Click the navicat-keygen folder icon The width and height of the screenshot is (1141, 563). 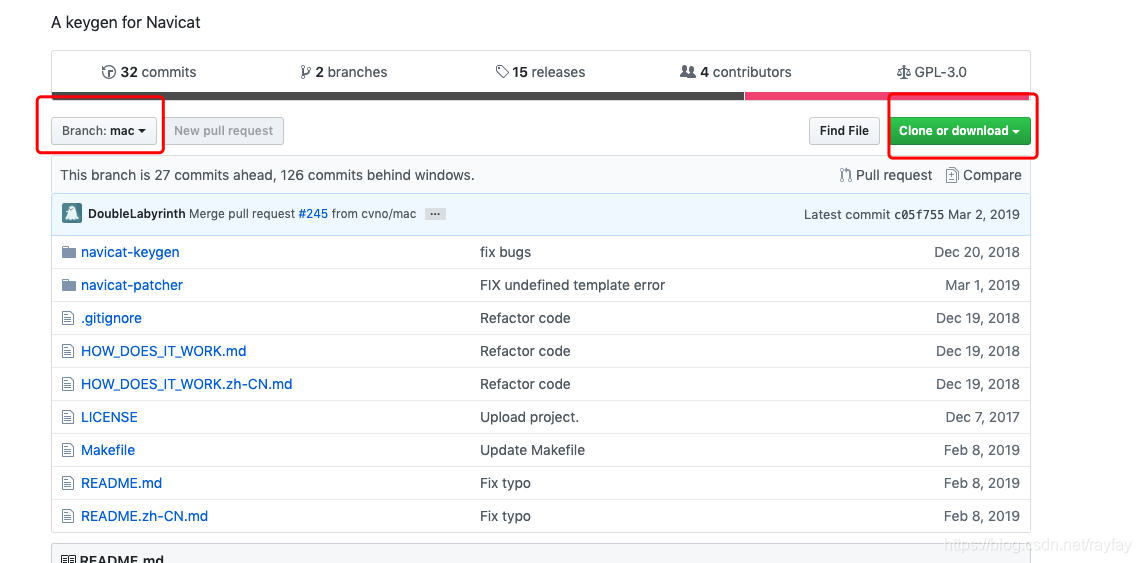(69, 252)
